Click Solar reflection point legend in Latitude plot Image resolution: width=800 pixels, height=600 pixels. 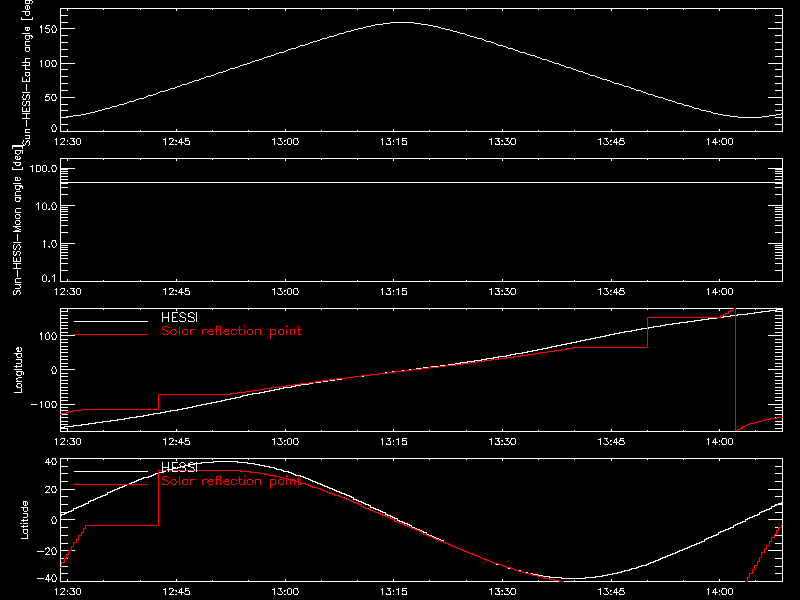pos(231,481)
